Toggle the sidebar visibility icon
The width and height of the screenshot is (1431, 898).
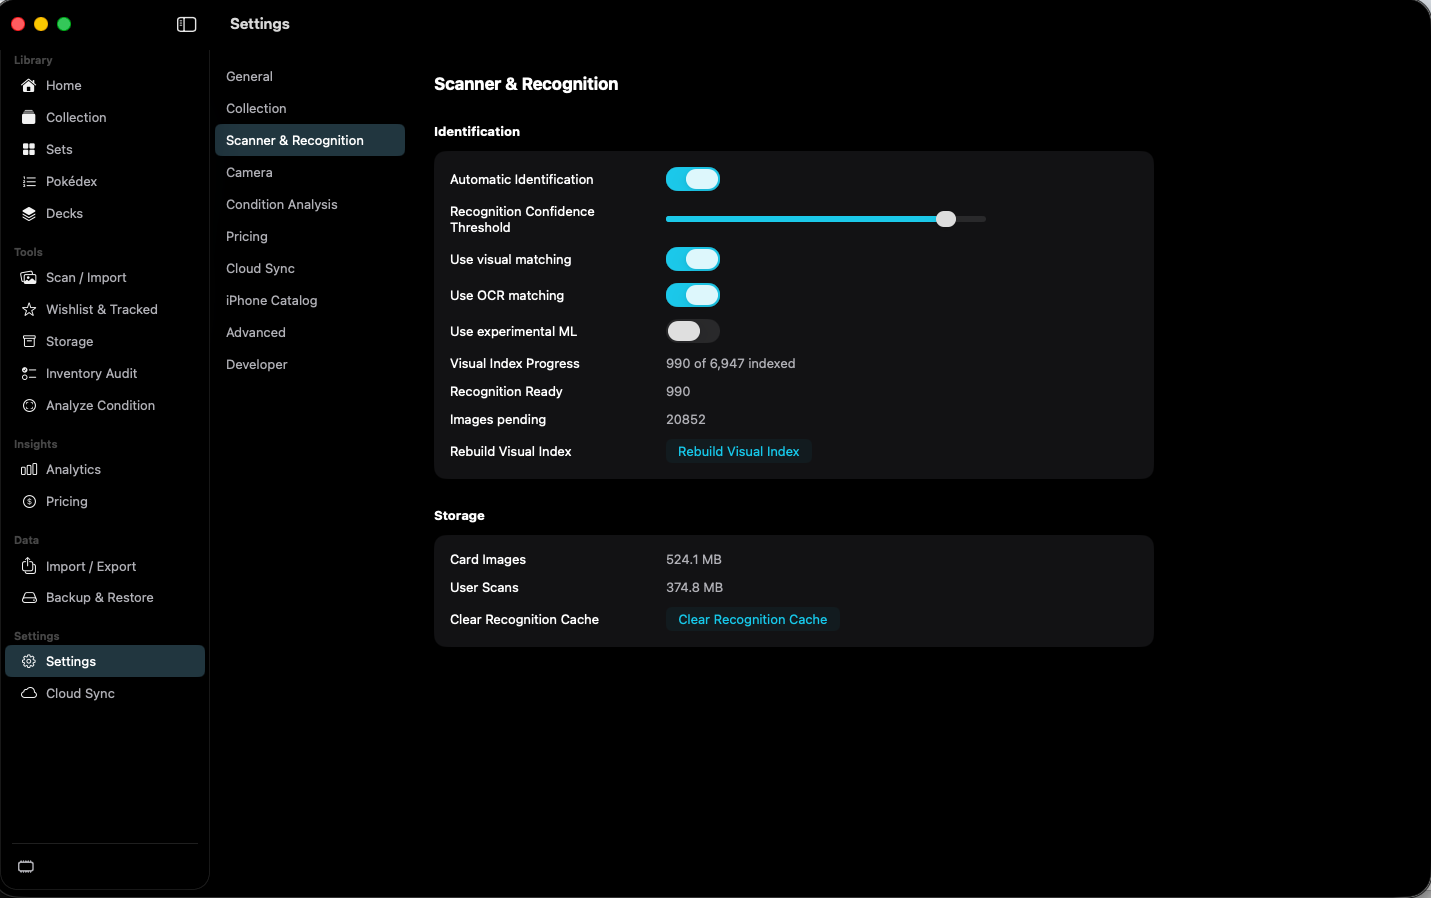(x=186, y=24)
